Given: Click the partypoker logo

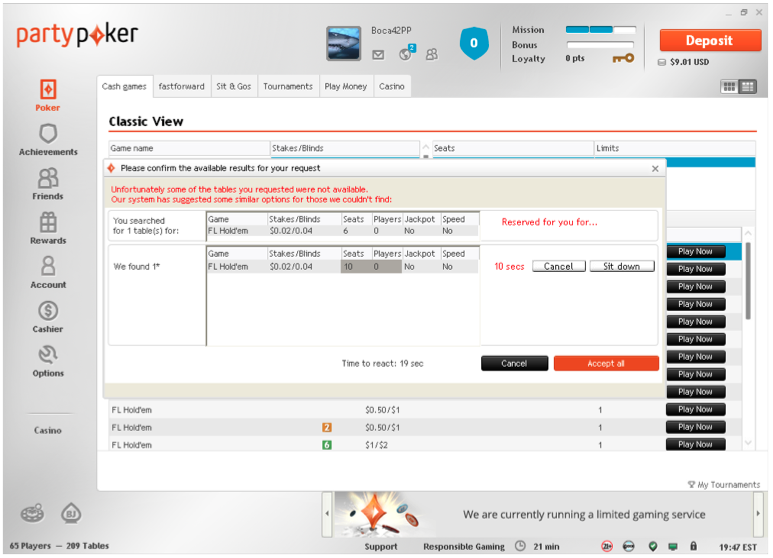Looking at the screenshot, I should coord(77,35).
